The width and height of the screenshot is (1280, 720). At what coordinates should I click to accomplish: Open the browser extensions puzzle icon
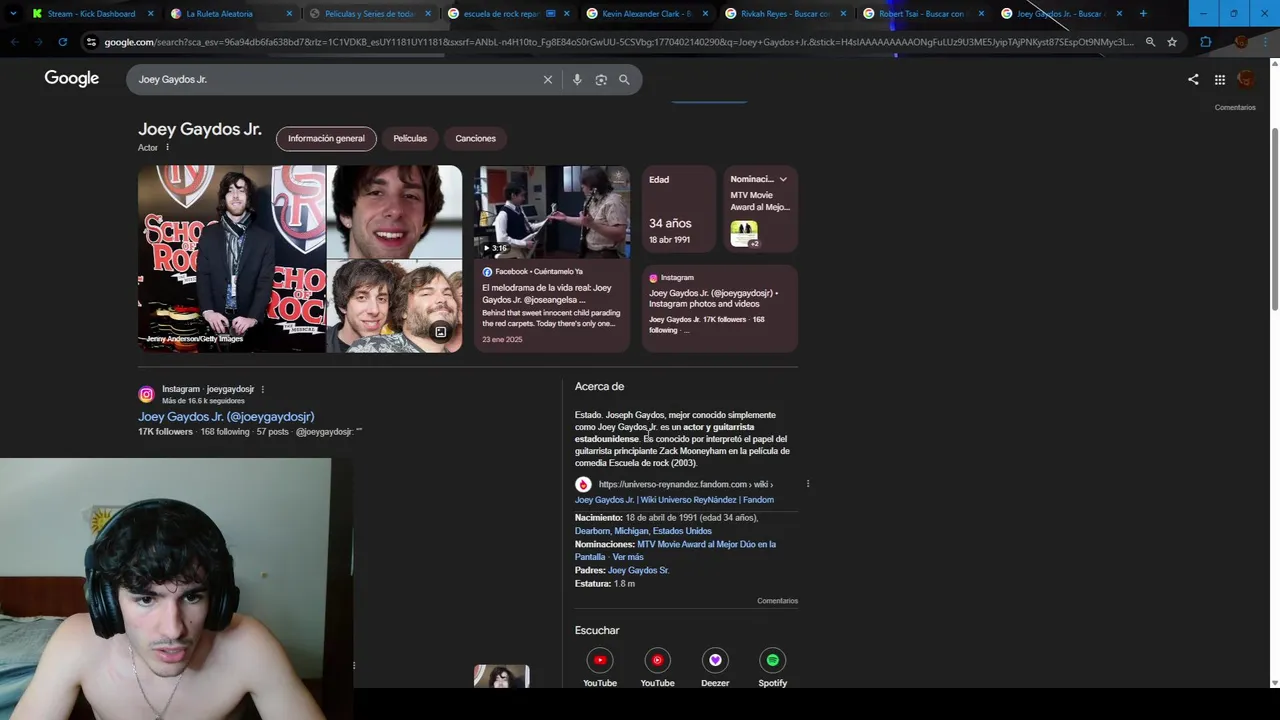(1205, 42)
